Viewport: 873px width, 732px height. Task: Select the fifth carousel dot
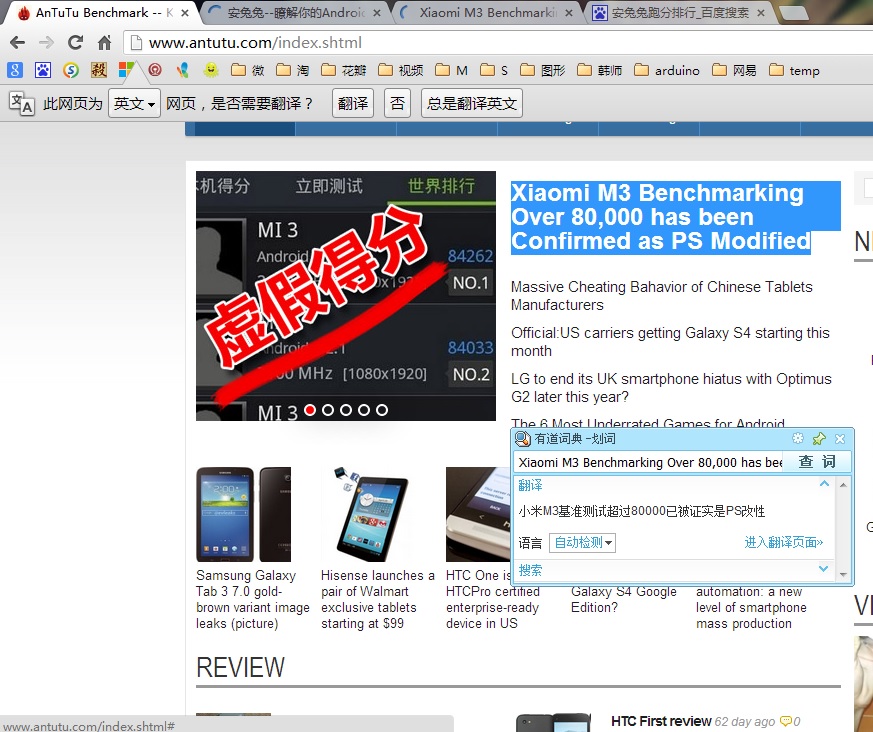pyautogui.click(x=381, y=410)
